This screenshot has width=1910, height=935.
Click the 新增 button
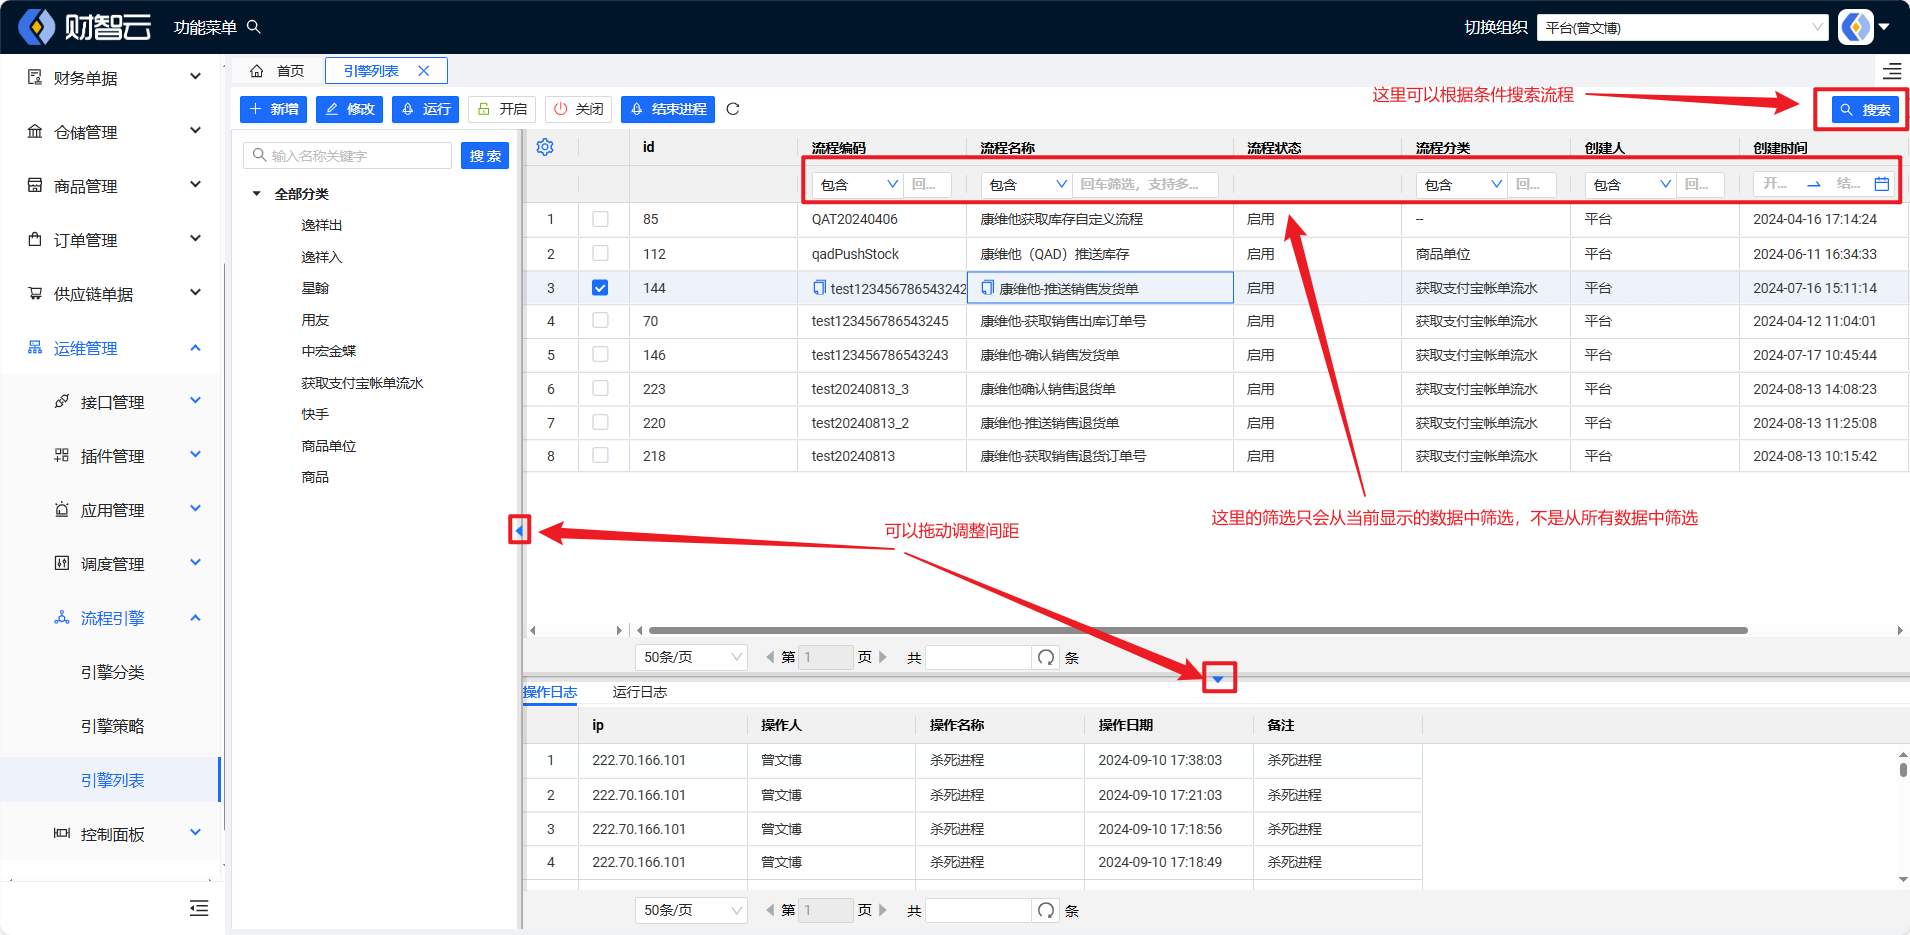point(274,109)
